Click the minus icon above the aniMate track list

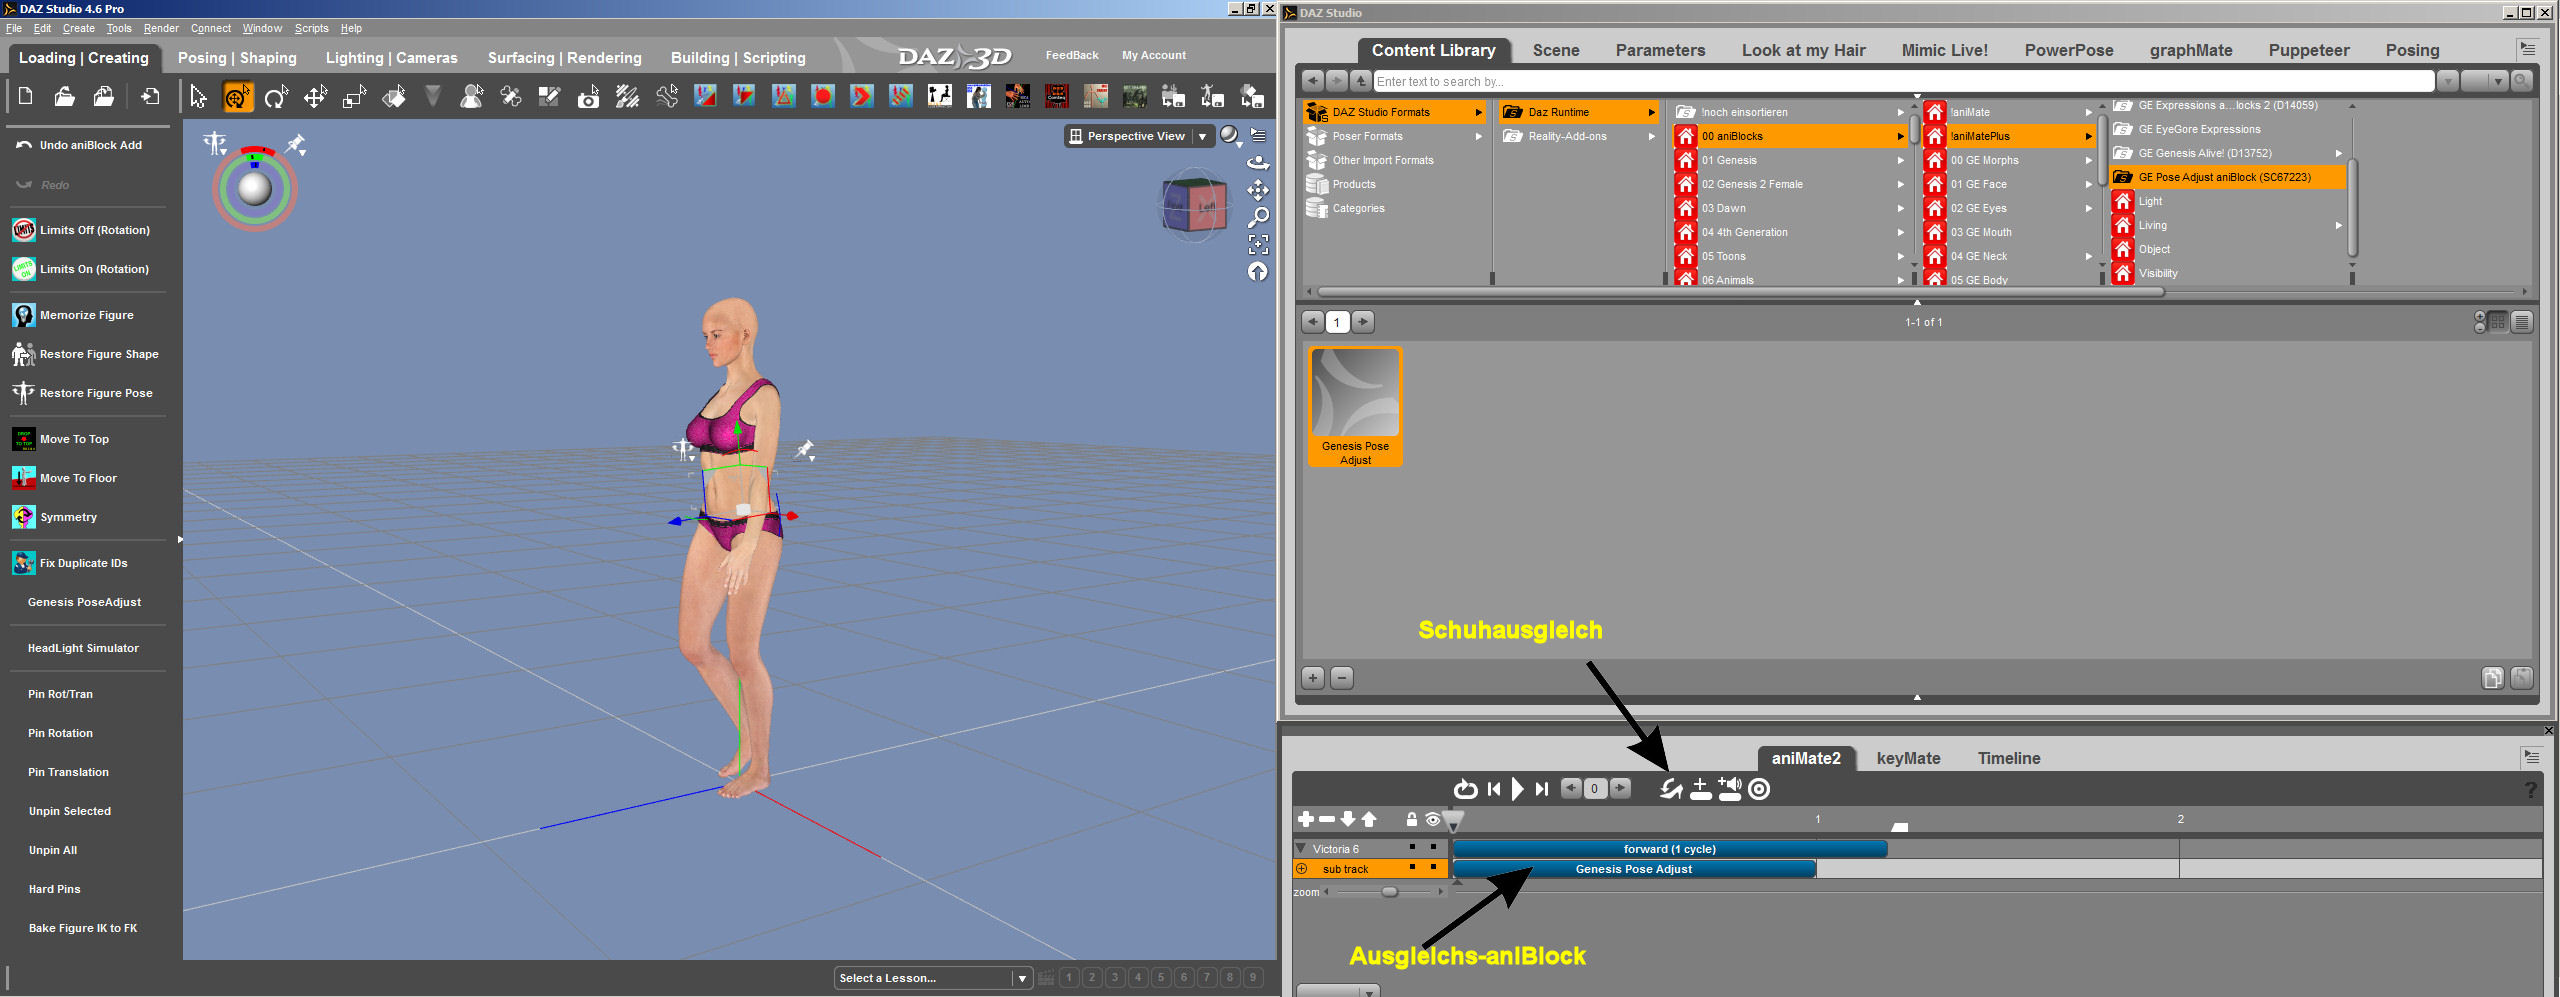pos(1327,819)
